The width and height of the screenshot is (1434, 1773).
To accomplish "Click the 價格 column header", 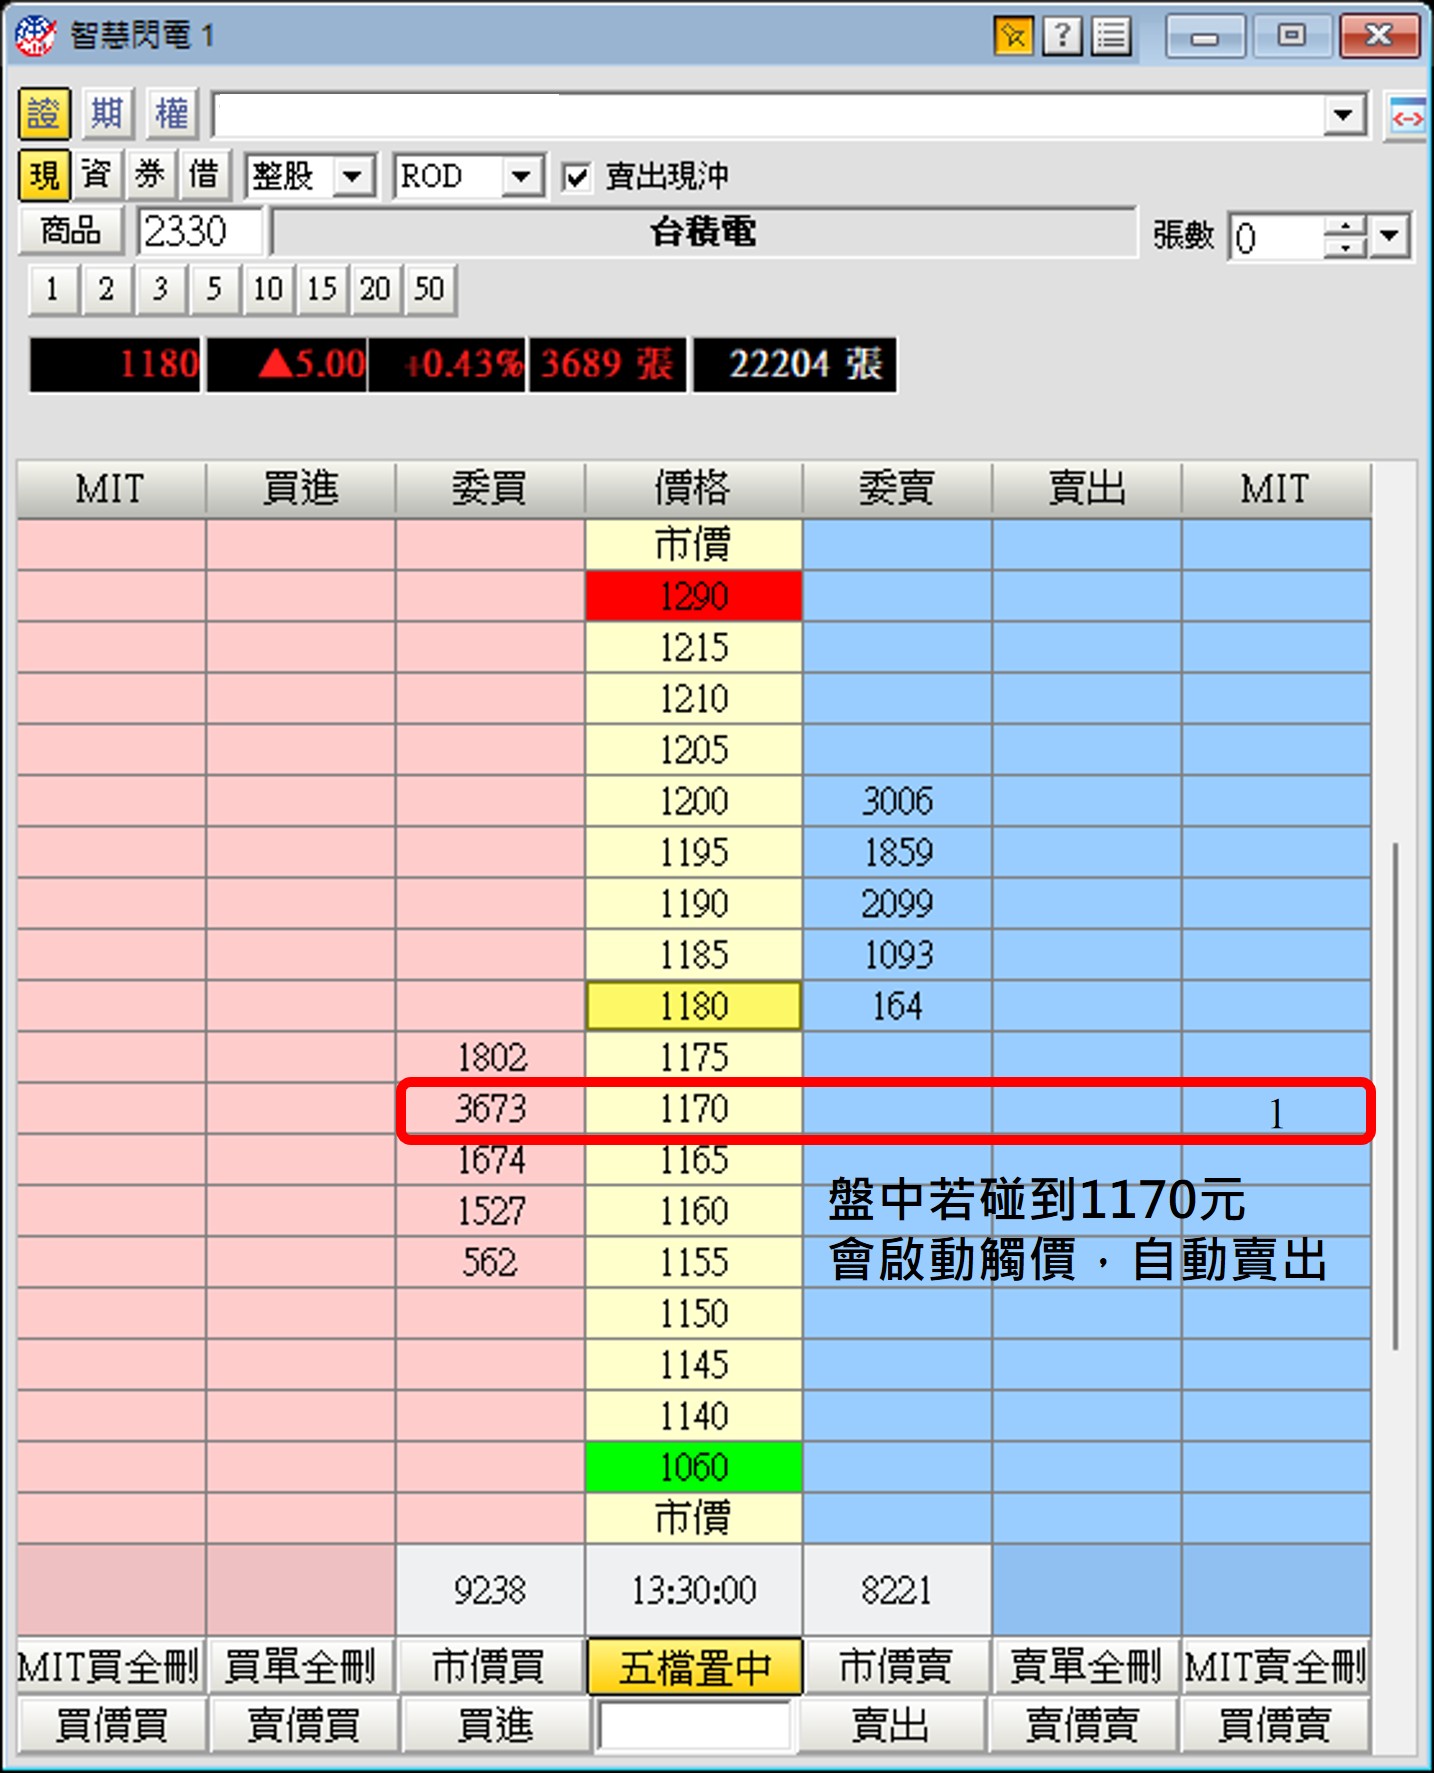I will point(693,489).
